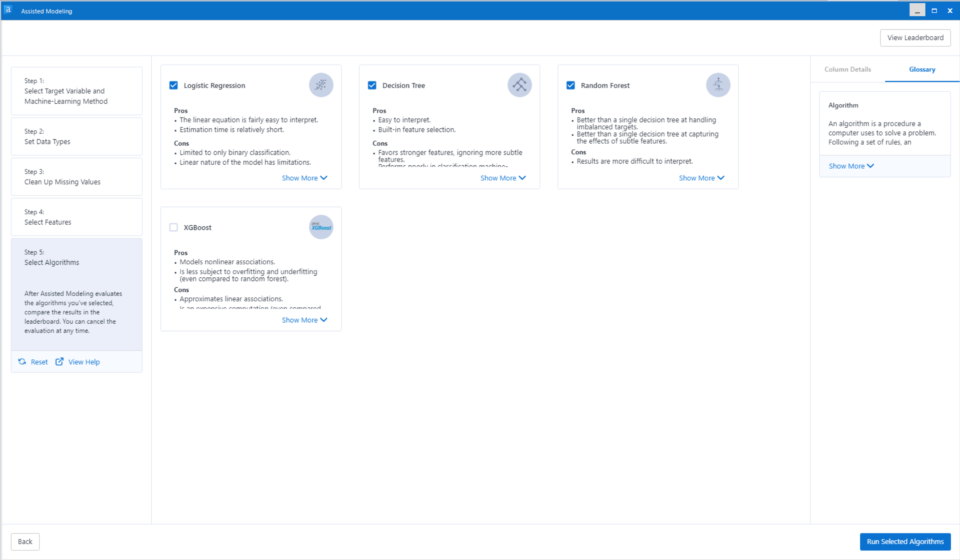
Task: Click 'Approximates linear associations' text
Action: (x=231, y=299)
